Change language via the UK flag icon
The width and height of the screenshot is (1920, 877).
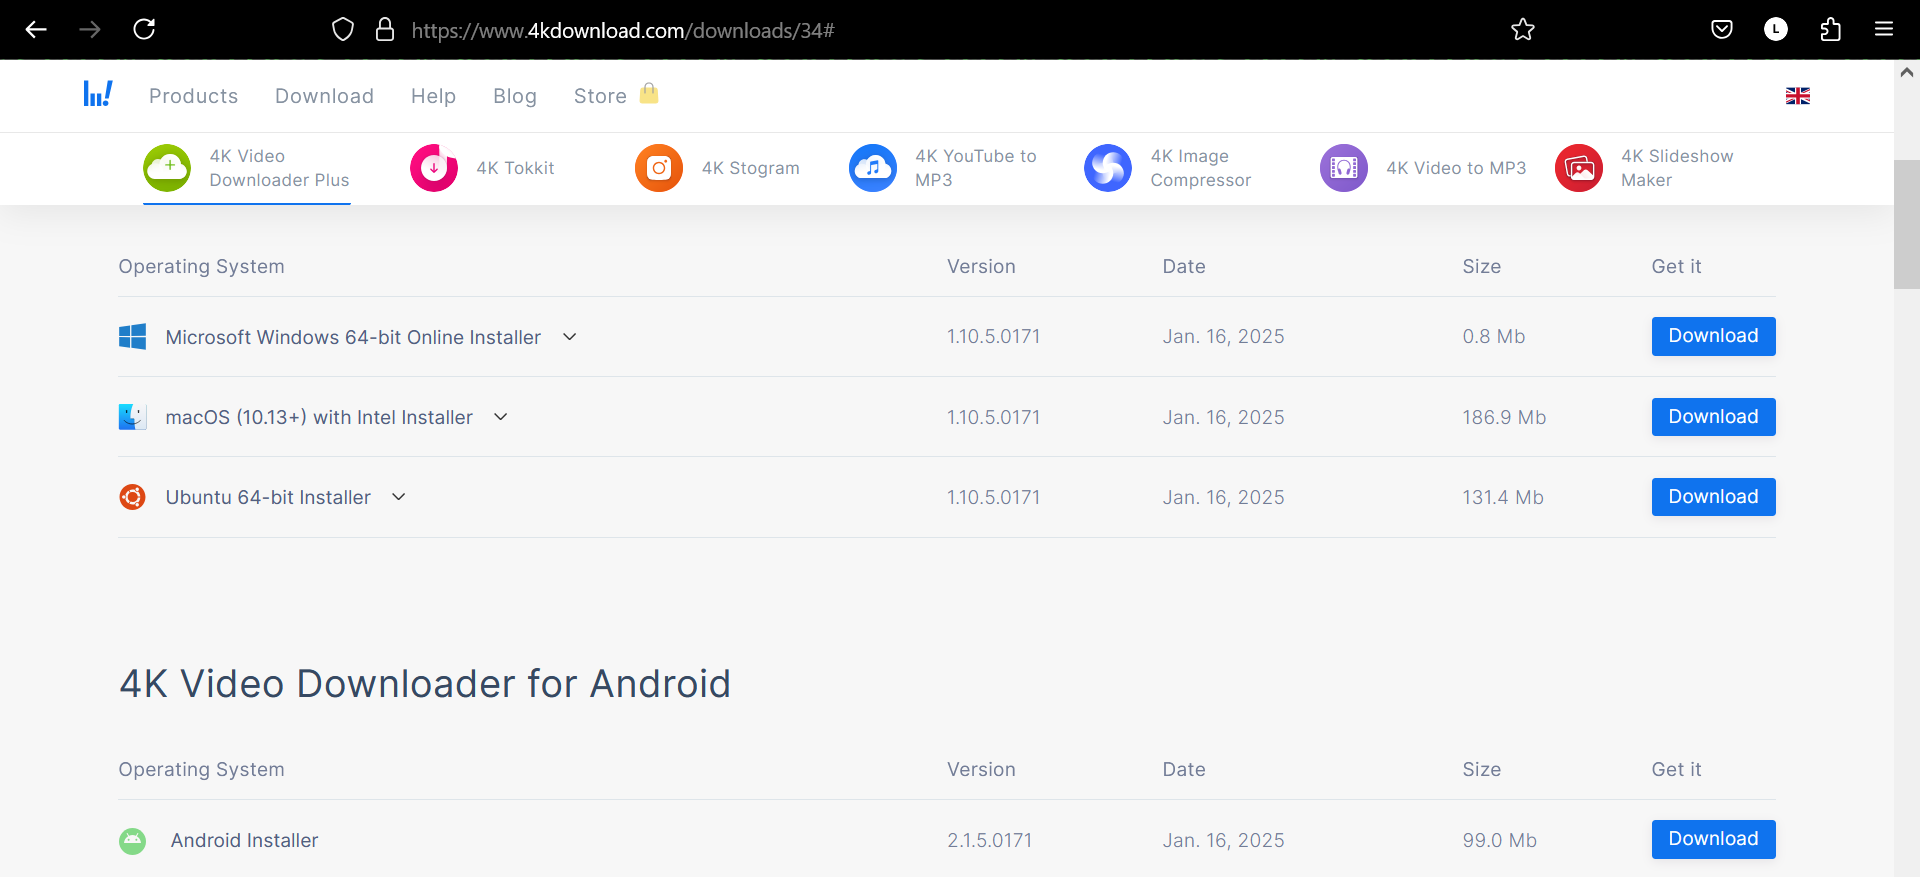point(1798,96)
